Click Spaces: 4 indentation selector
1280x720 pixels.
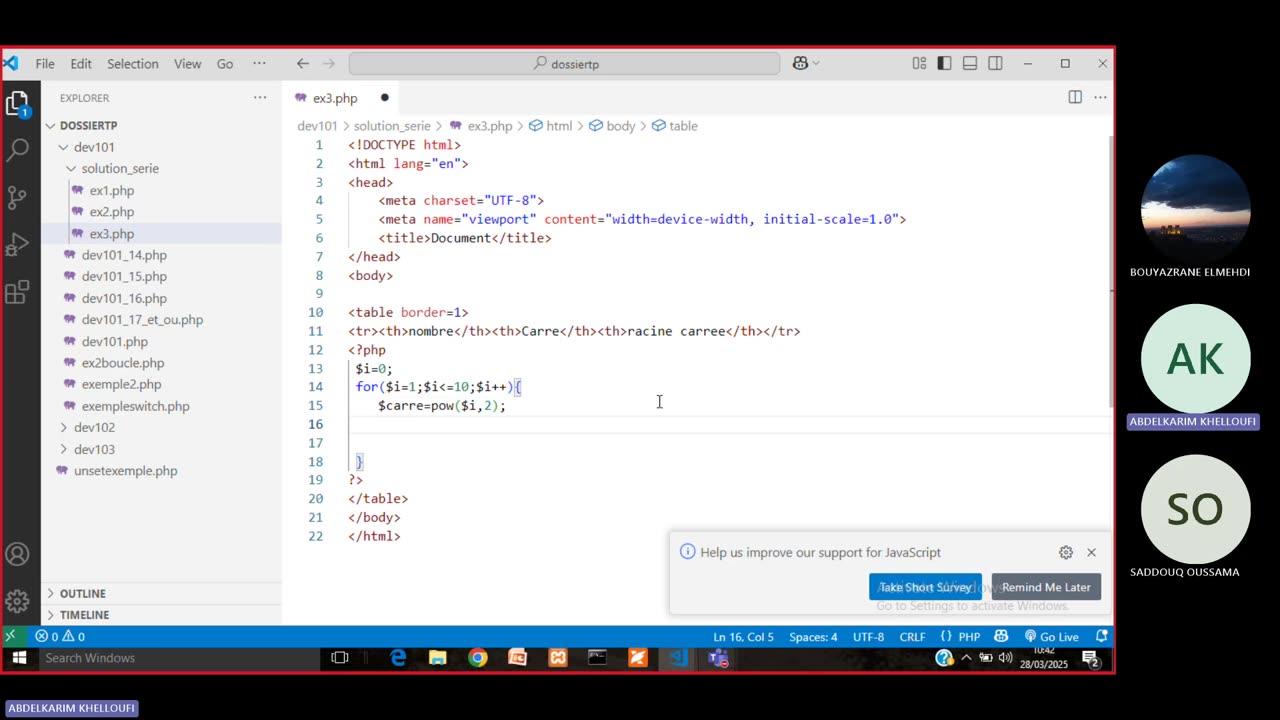pos(813,636)
